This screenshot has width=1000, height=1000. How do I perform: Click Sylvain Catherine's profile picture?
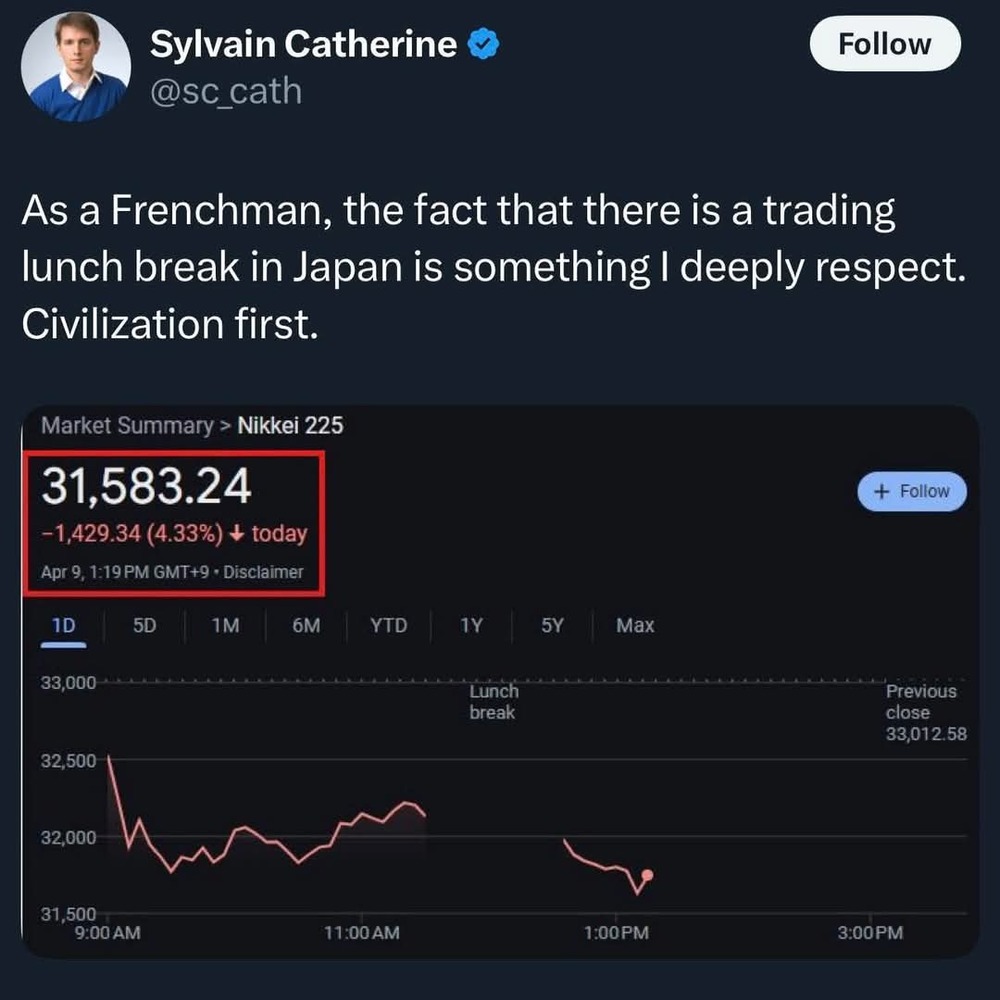(76, 66)
